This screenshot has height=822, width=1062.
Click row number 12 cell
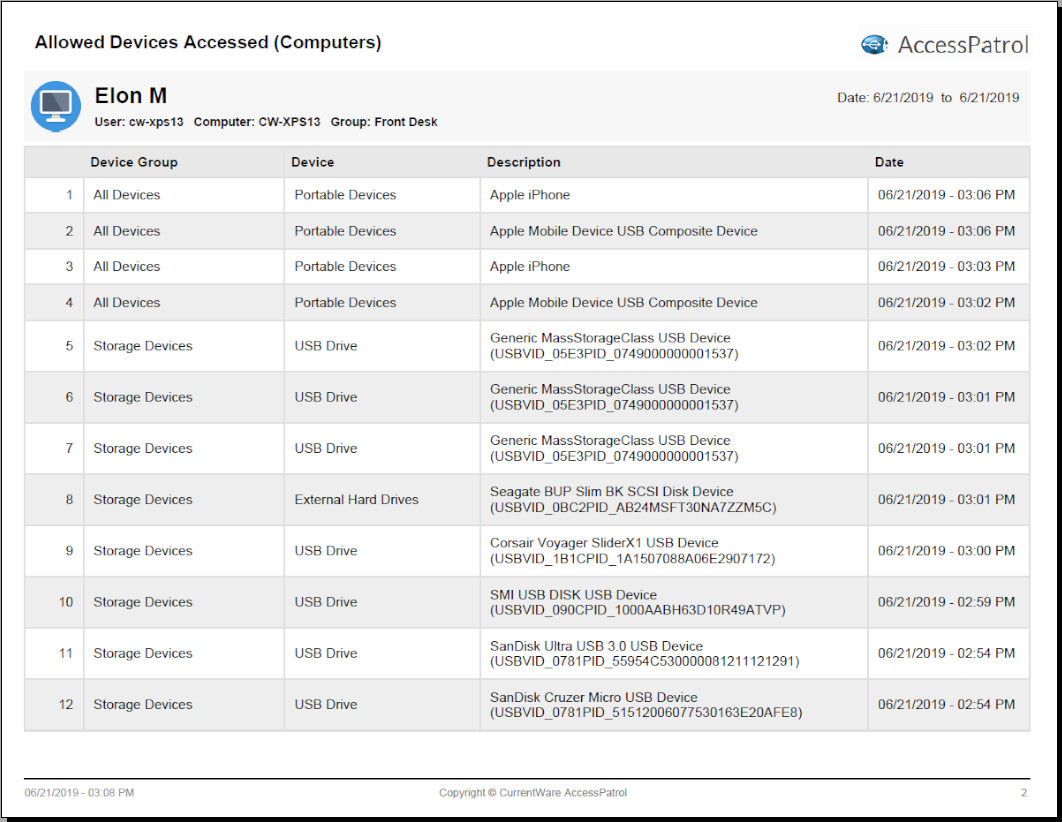click(66, 705)
